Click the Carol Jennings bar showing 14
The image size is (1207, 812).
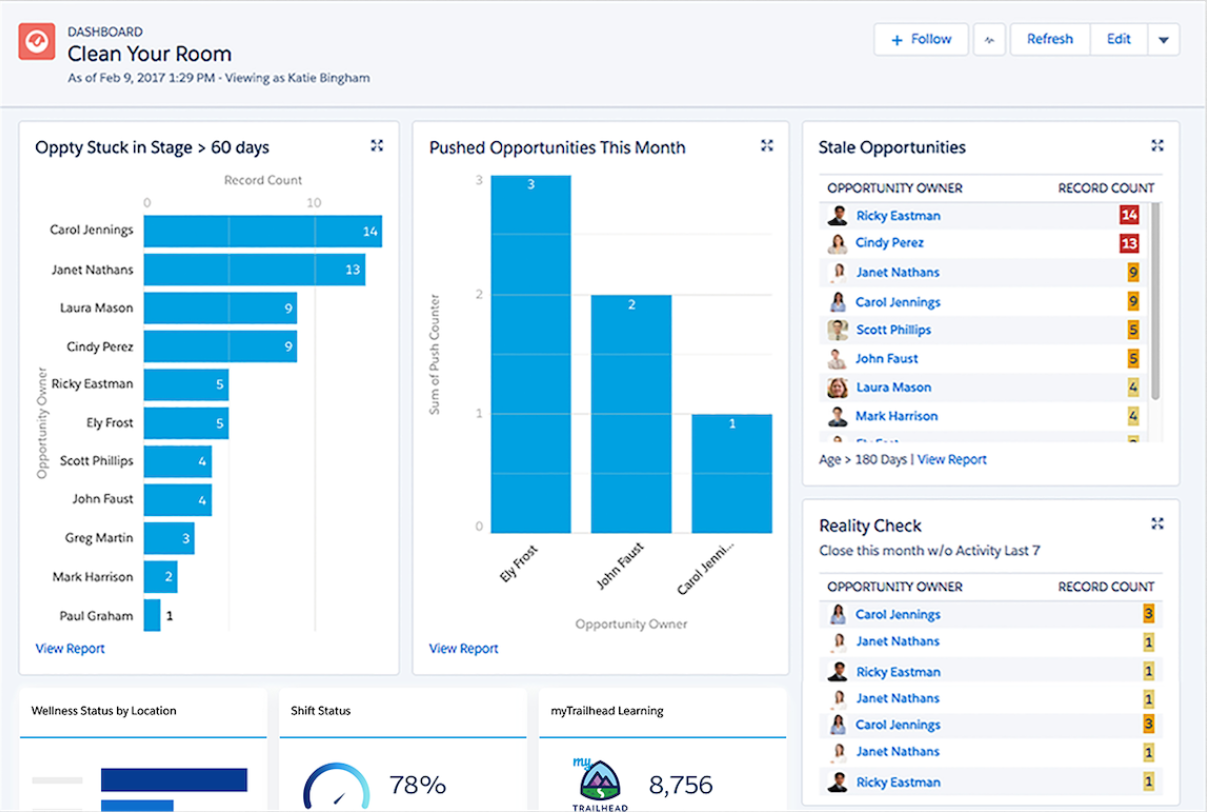(x=262, y=231)
